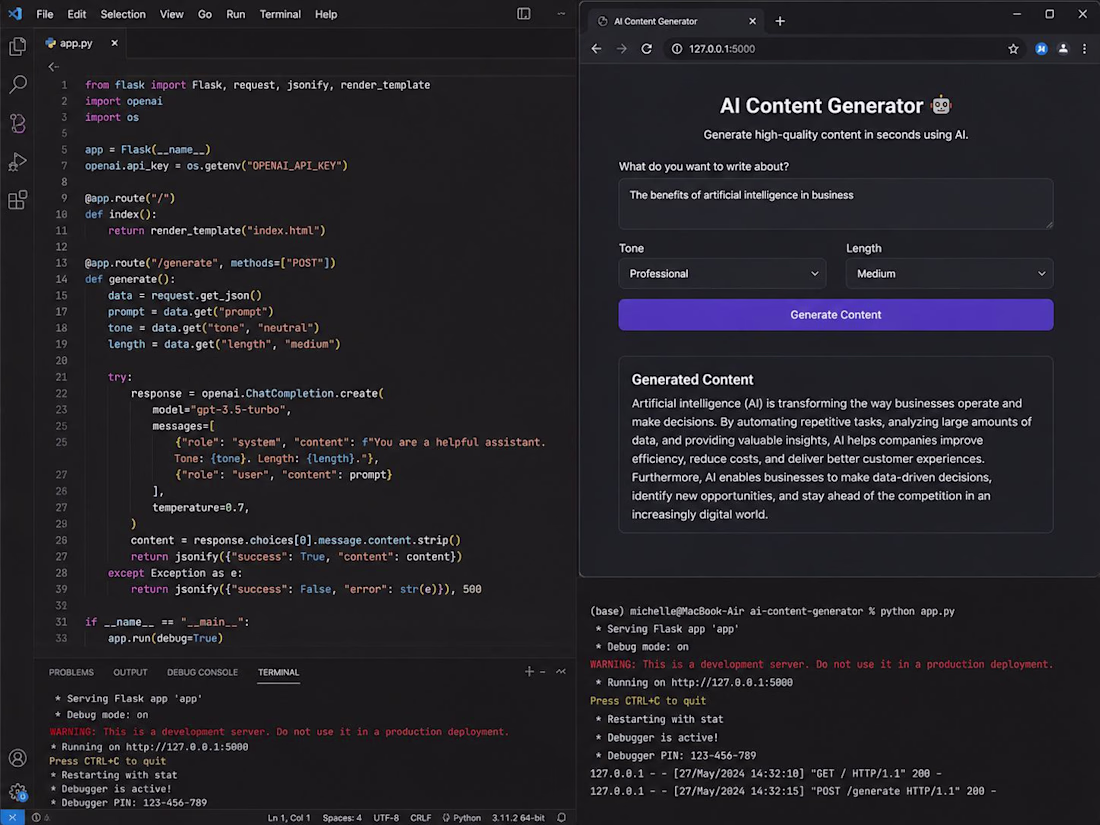The height and width of the screenshot is (825, 1100).
Task: Open Source Control view in activity bar
Action: click(x=18, y=123)
